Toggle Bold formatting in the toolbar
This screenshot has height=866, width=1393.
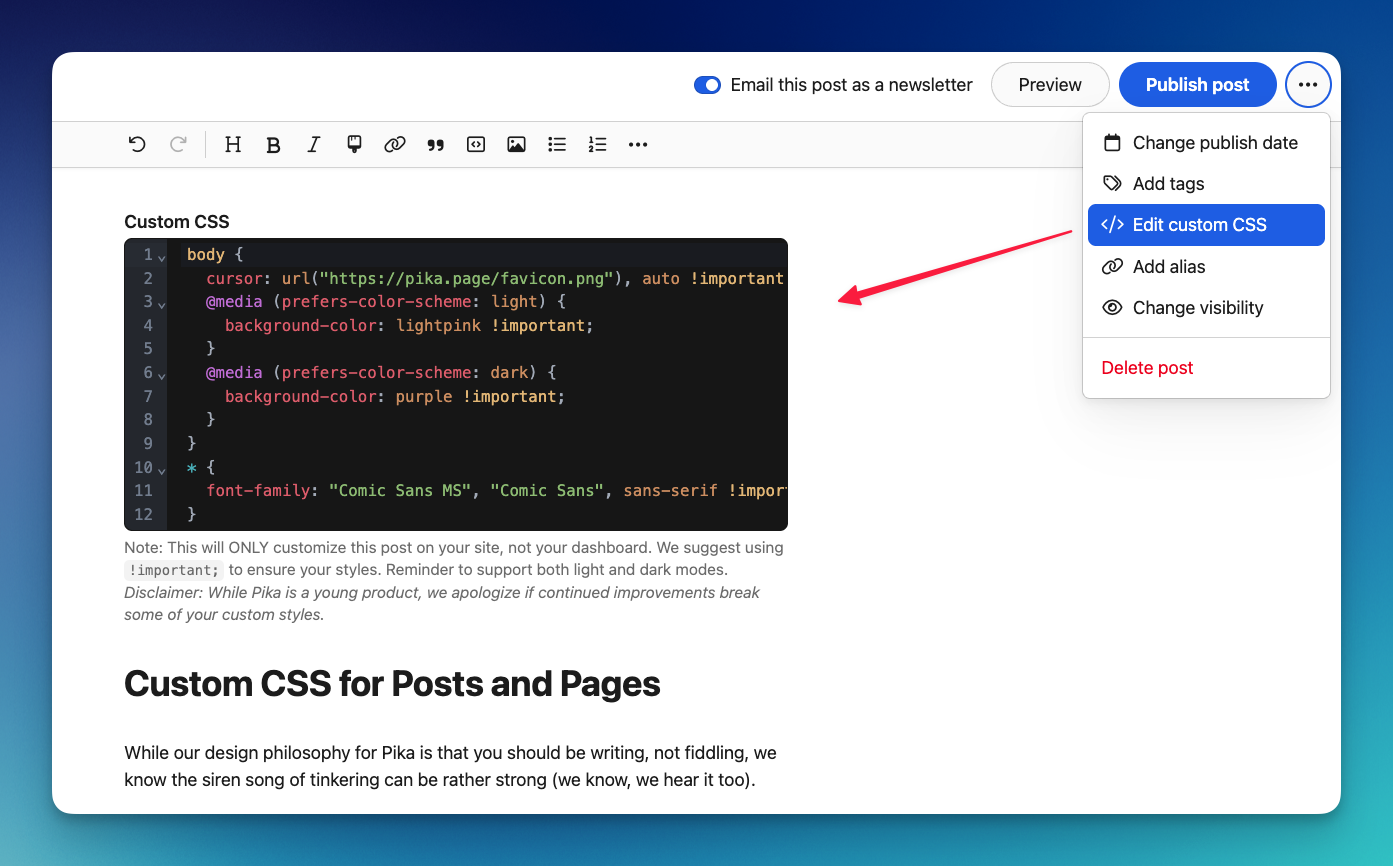tap(273, 144)
